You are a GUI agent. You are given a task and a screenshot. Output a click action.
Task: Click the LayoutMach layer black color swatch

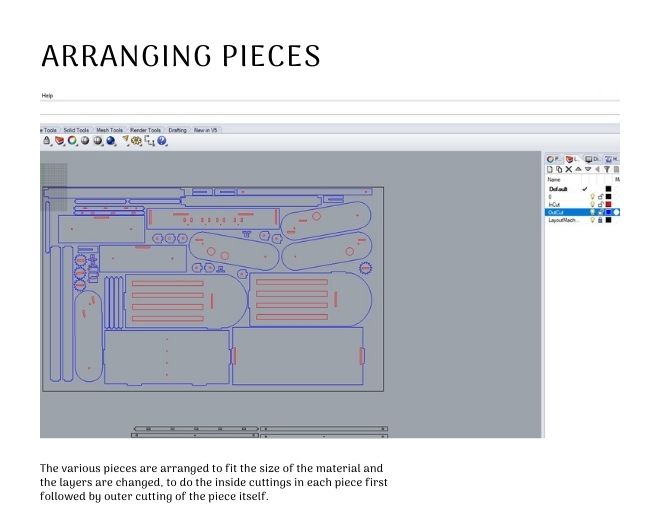[x=608, y=220]
